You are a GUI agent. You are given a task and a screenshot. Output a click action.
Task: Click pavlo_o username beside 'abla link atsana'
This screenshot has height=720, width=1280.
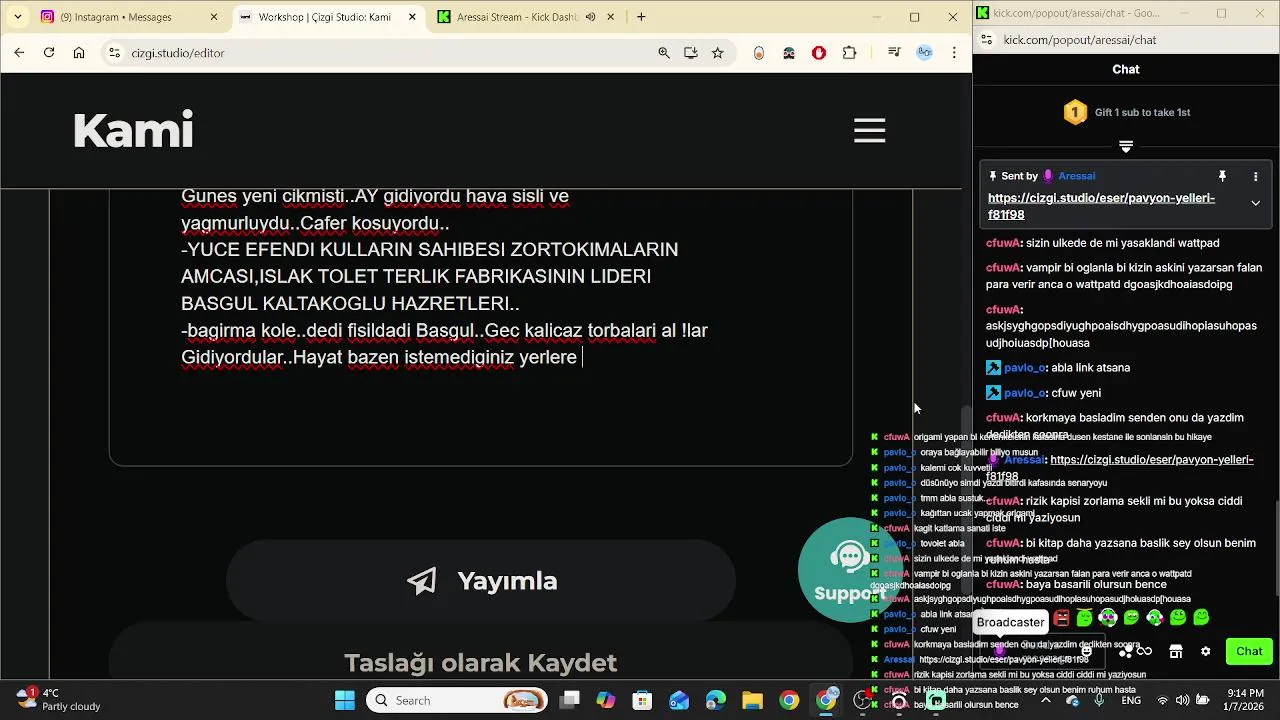[x=1024, y=368]
